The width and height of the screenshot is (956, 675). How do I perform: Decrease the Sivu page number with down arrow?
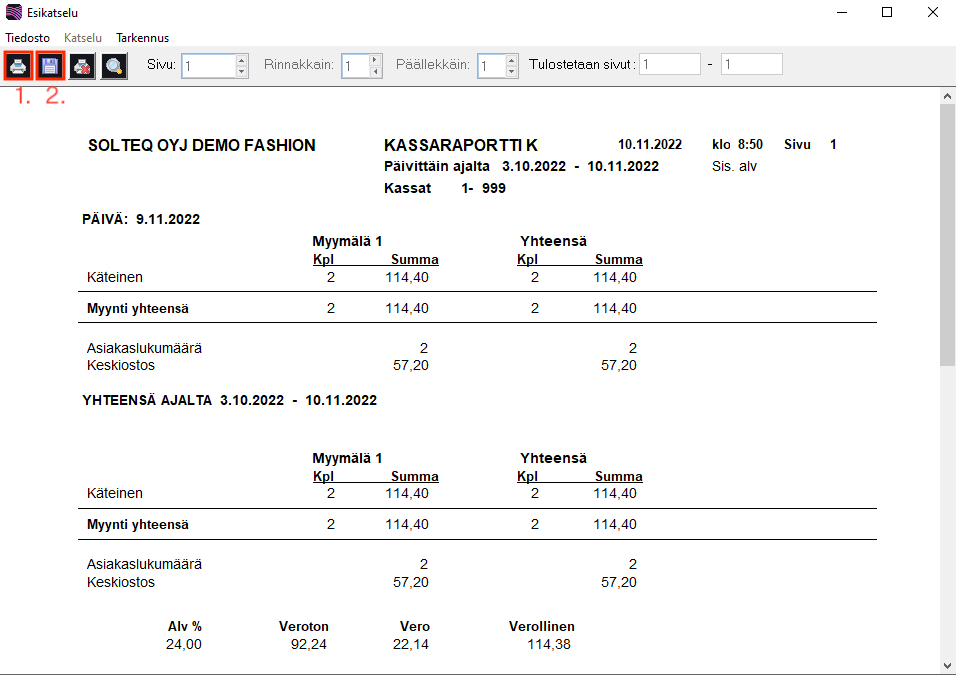point(241,72)
